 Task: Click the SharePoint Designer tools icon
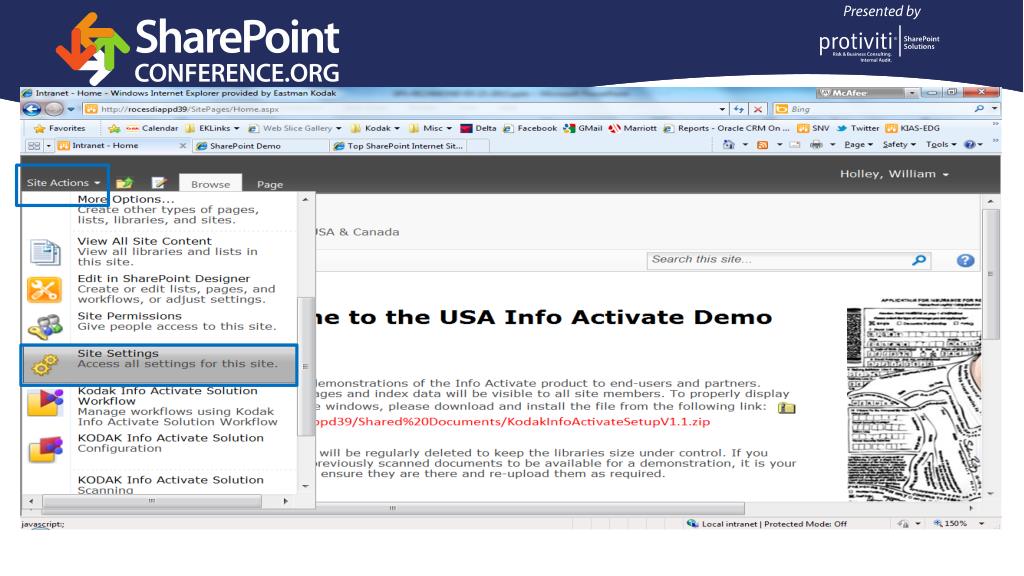(44, 289)
